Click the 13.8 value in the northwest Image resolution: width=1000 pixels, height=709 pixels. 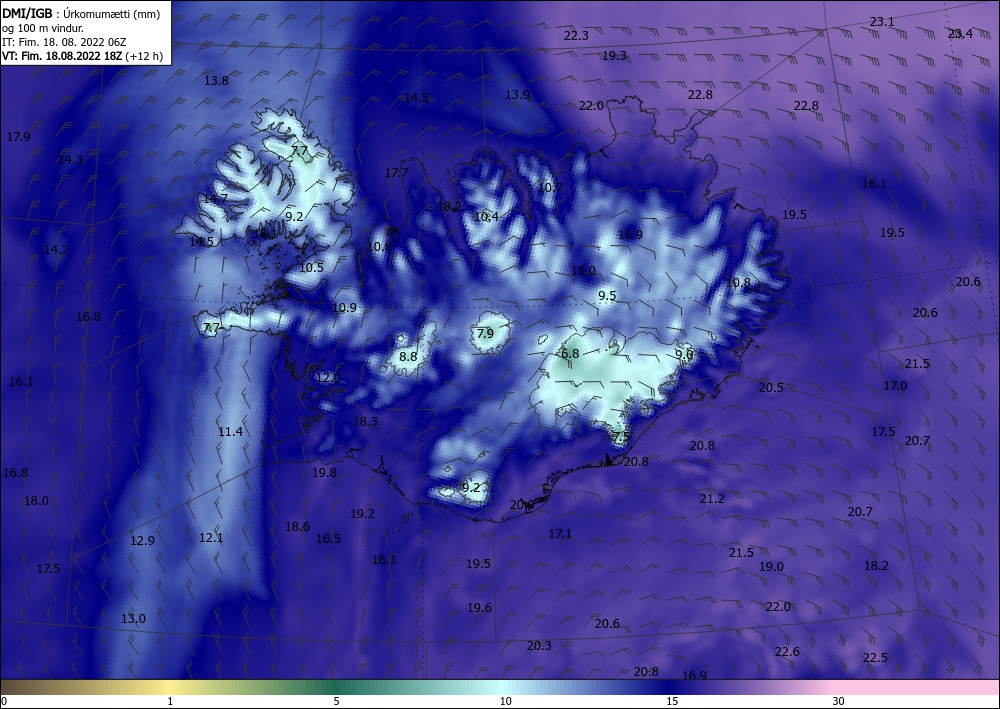click(216, 81)
